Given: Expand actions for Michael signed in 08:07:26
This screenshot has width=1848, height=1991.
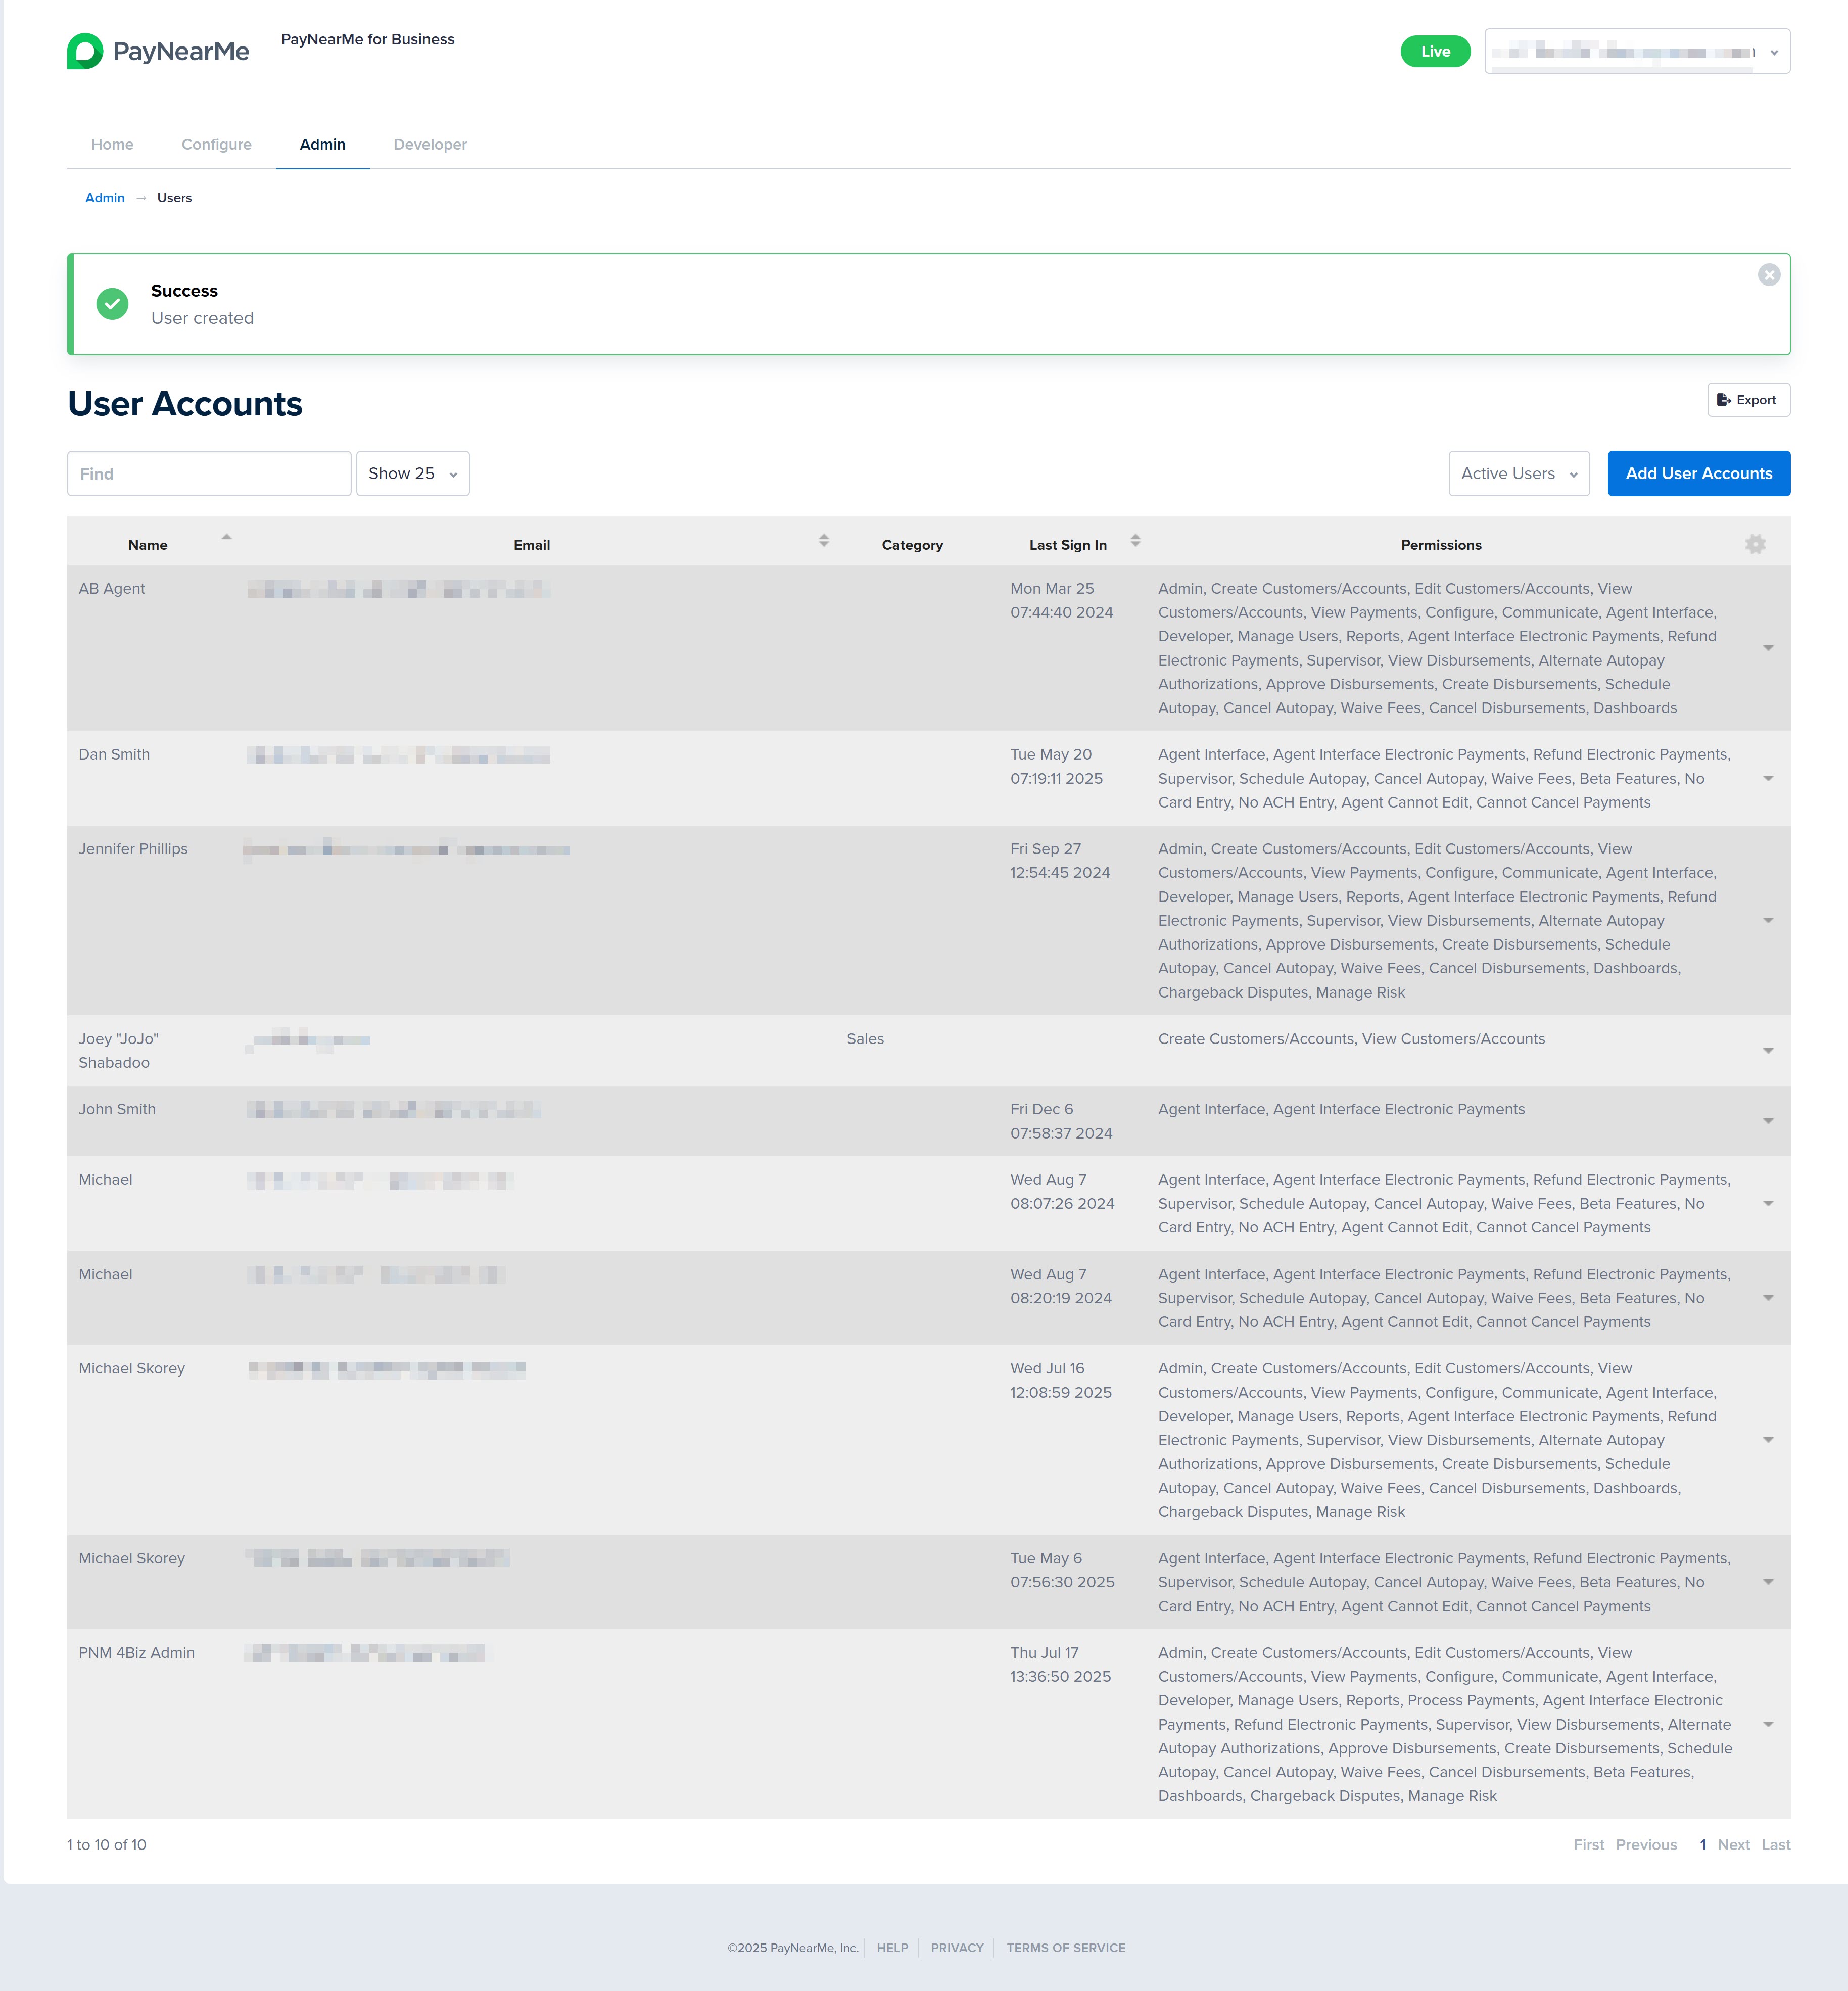Looking at the screenshot, I should 1768,1204.
